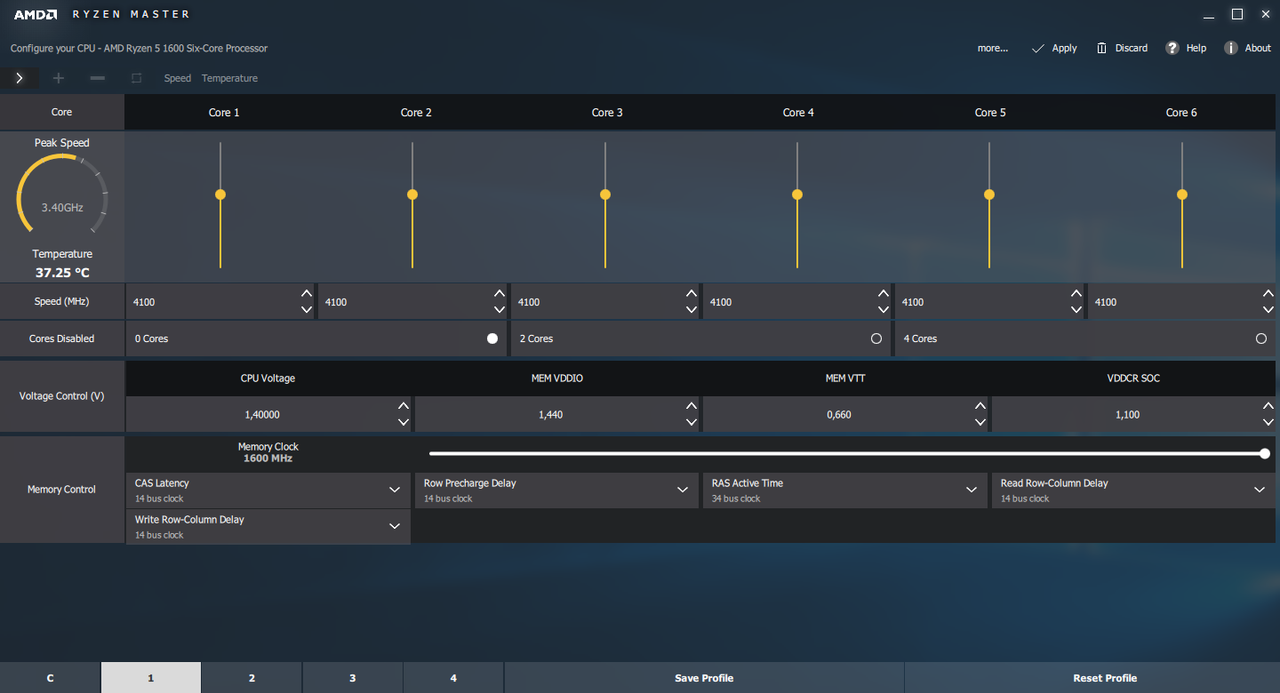1280x693 pixels.
Task: Click the Apply checkmark icon
Action: 1038,48
